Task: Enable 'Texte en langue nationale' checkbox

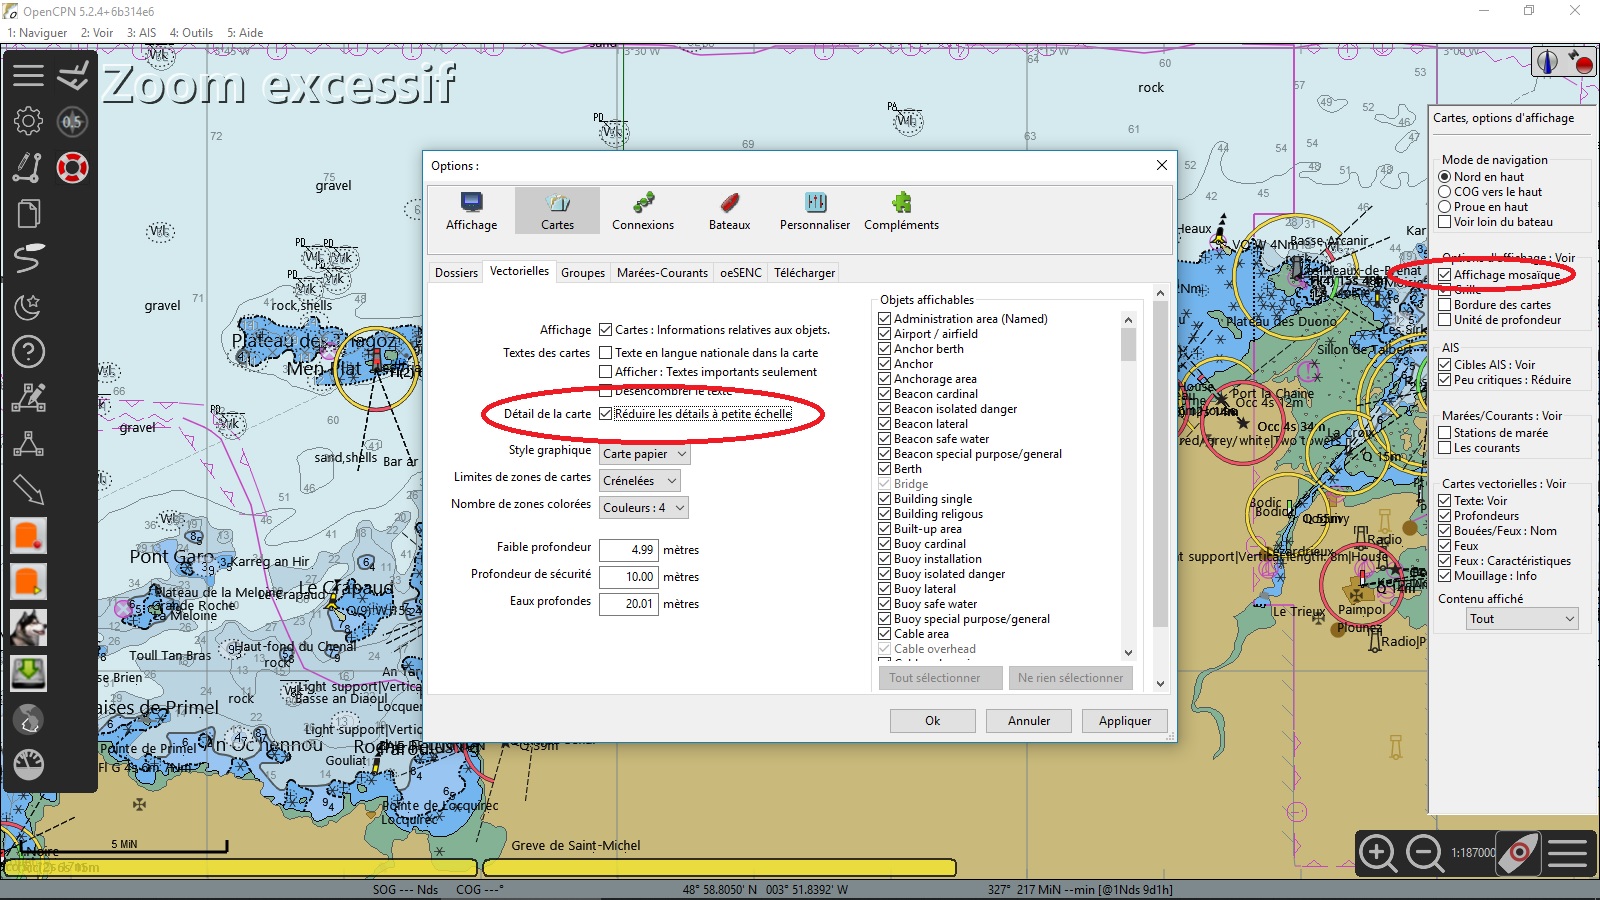Action: (x=606, y=353)
